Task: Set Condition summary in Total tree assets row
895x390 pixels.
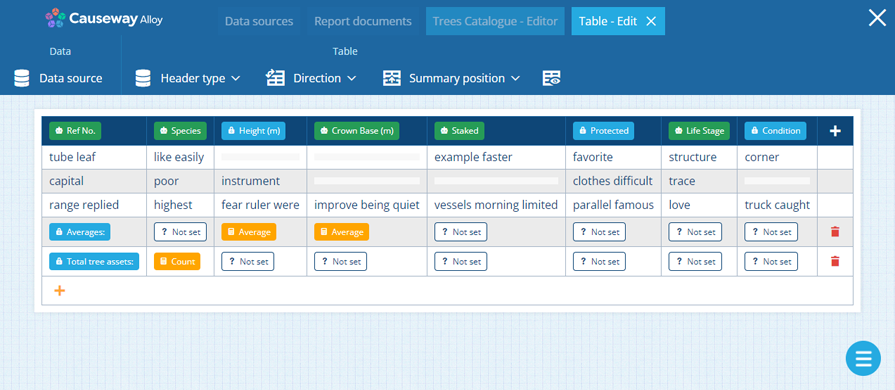Action: [x=771, y=262]
